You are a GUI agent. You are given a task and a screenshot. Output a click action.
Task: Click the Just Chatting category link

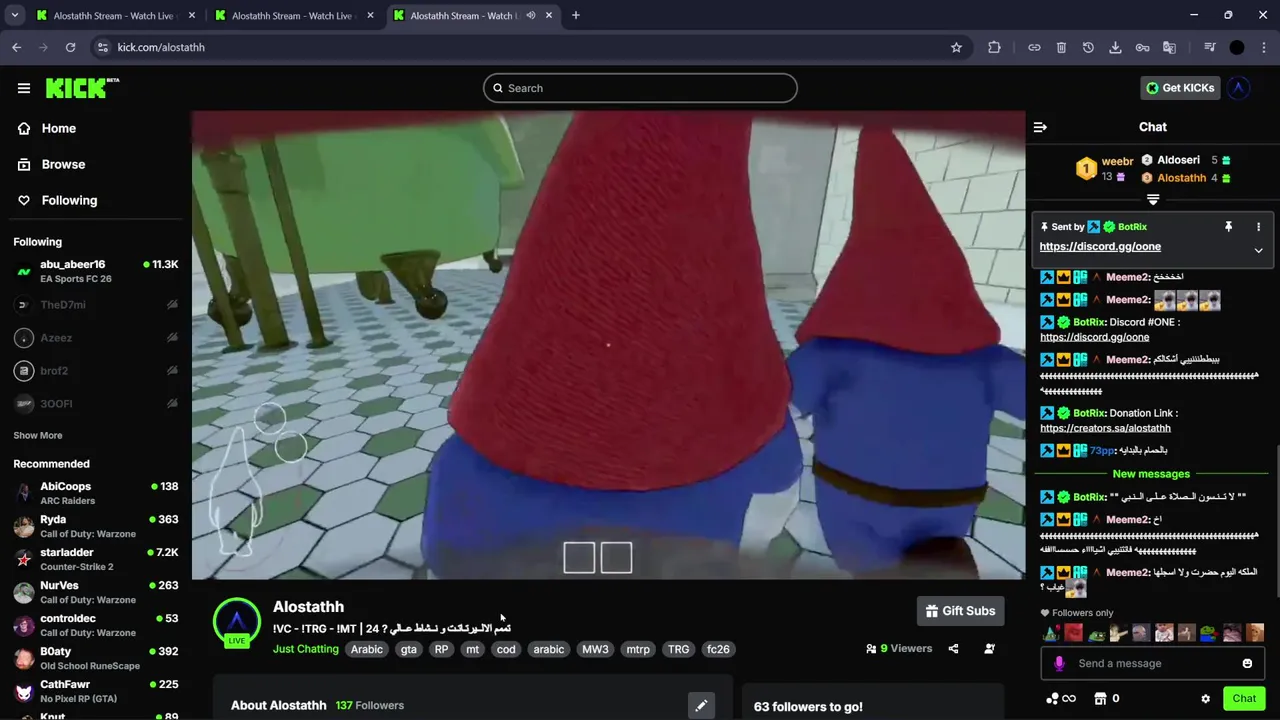click(x=306, y=649)
